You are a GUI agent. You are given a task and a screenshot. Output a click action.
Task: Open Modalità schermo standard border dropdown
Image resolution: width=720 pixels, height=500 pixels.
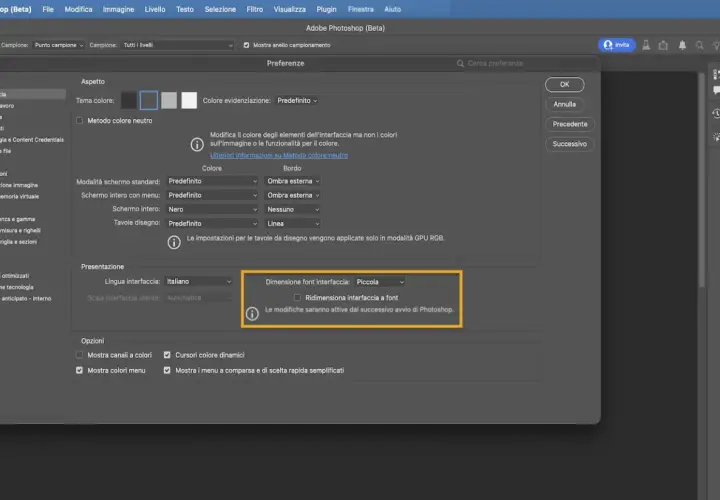tap(292, 181)
